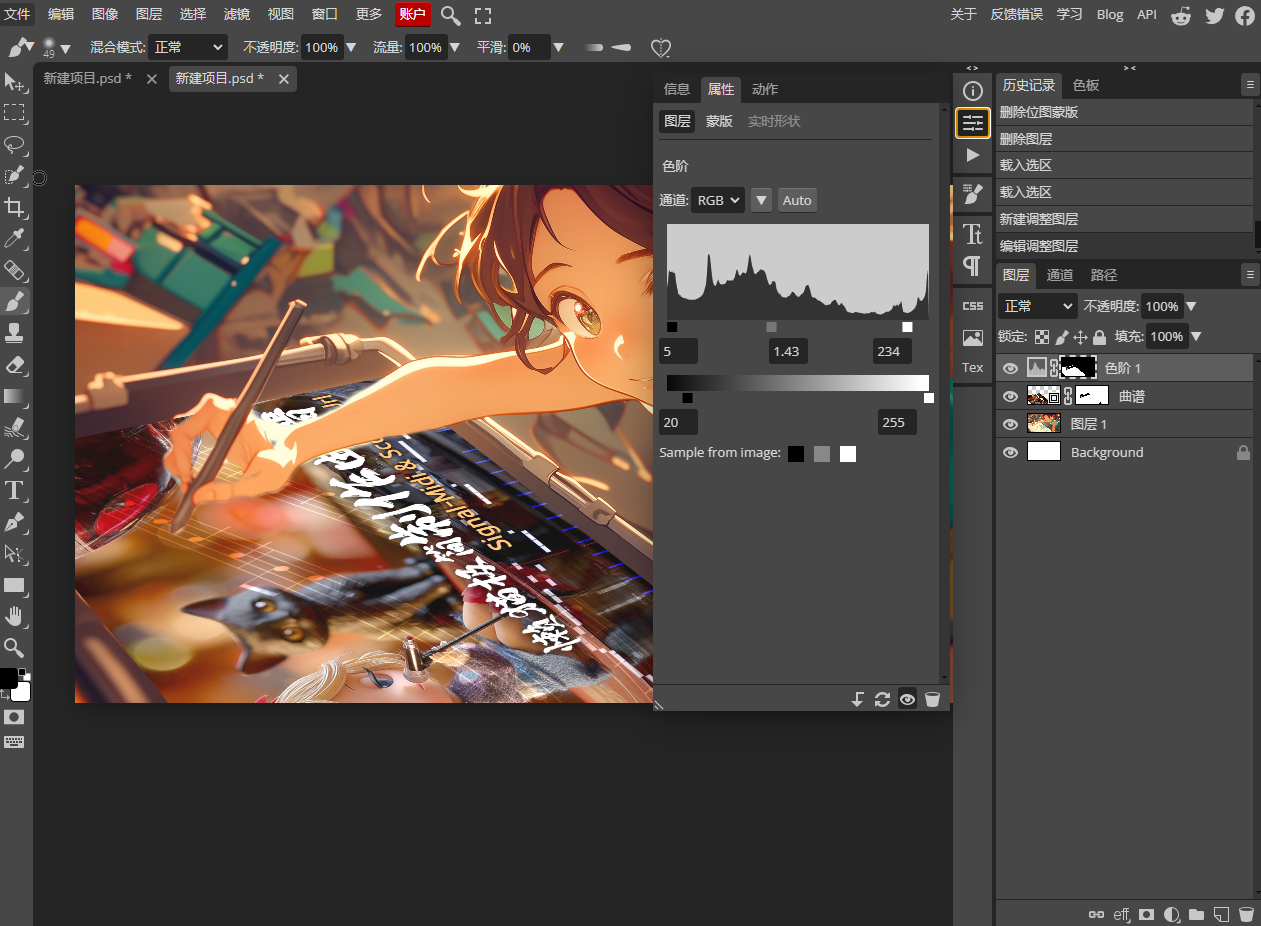Screen dimensions: 1261x926
Task: Select the Gradient tool
Action: (14, 396)
